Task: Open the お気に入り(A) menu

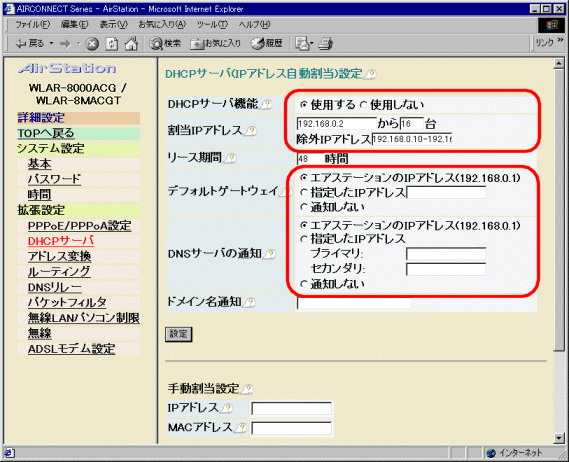Action: click(x=162, y=24)
